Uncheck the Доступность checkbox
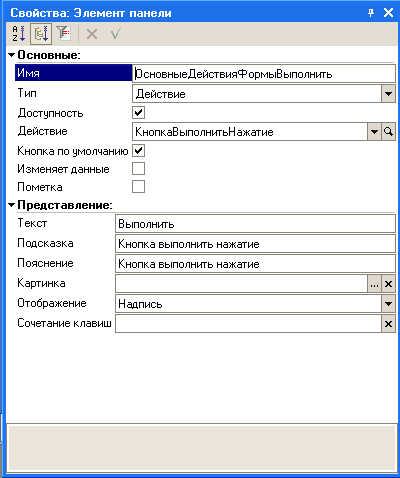The height and width of the screenshot is (478, 400). click(x=138, y=112)
